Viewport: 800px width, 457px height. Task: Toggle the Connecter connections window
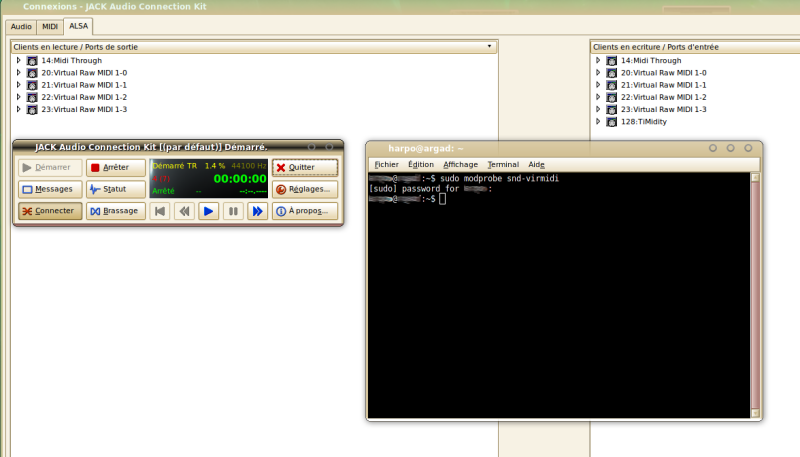pyautogui.click(x=50, y=211)
